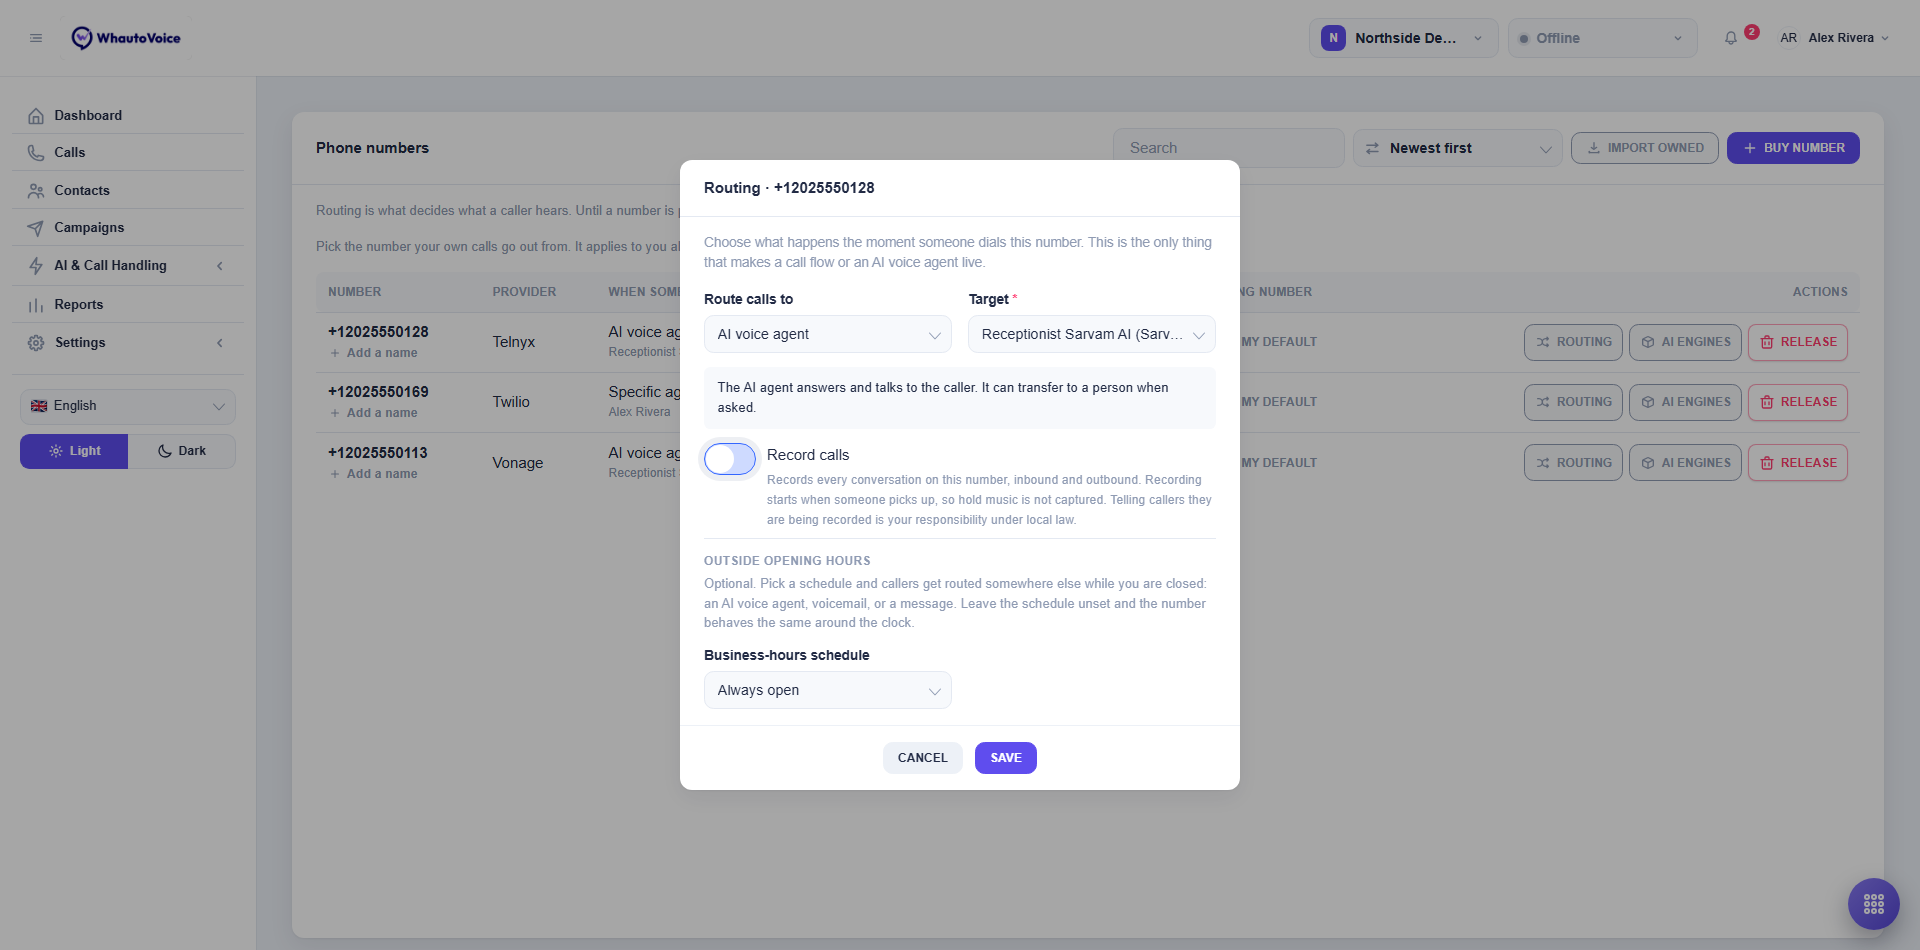
Task: Open the floating apps grid button
Action: pos(1874,904)
